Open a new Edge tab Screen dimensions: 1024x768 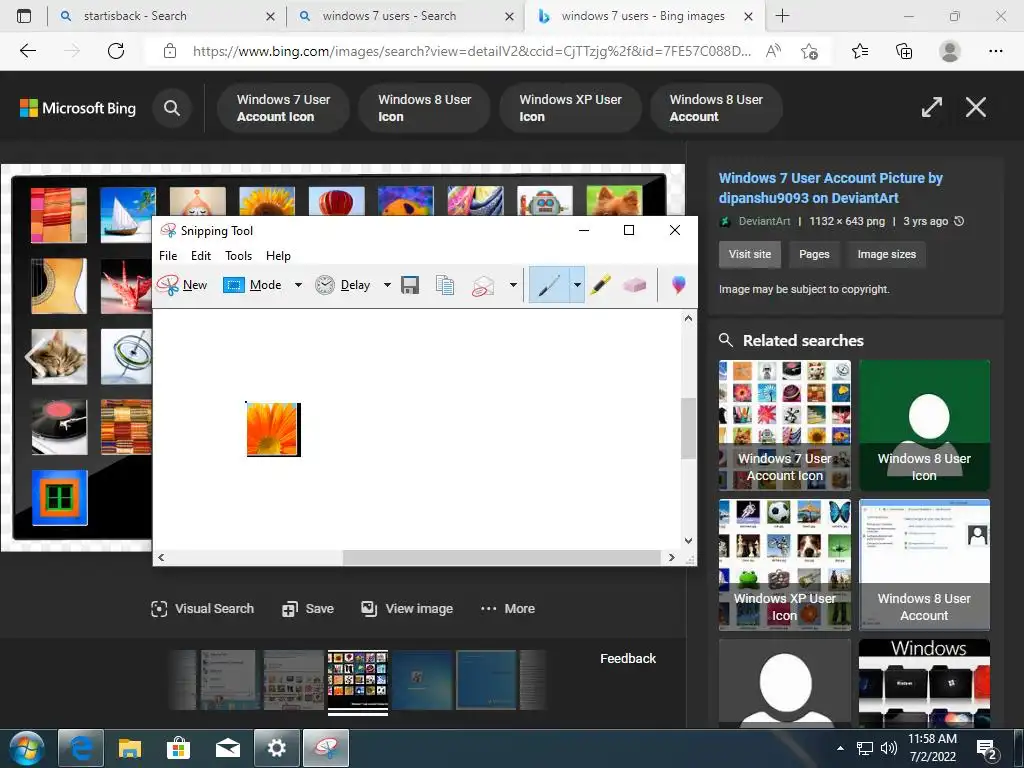(782, 16)
